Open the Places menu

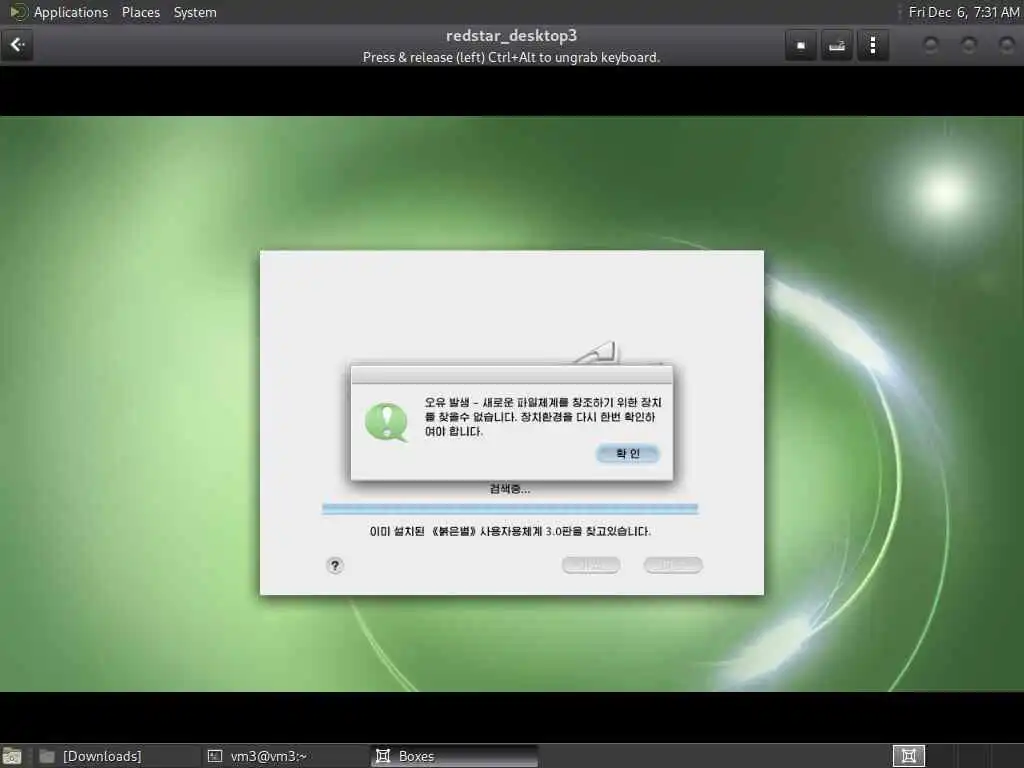pyautogui.click(x=140, y=12)
